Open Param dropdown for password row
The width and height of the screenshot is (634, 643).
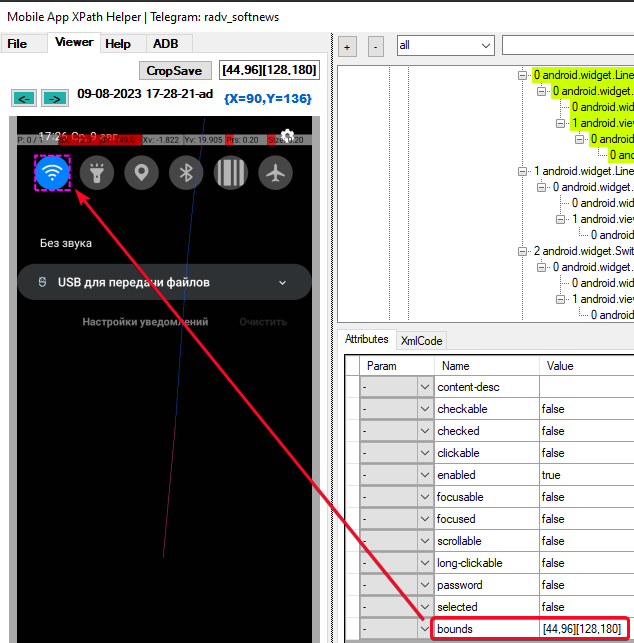425,585
